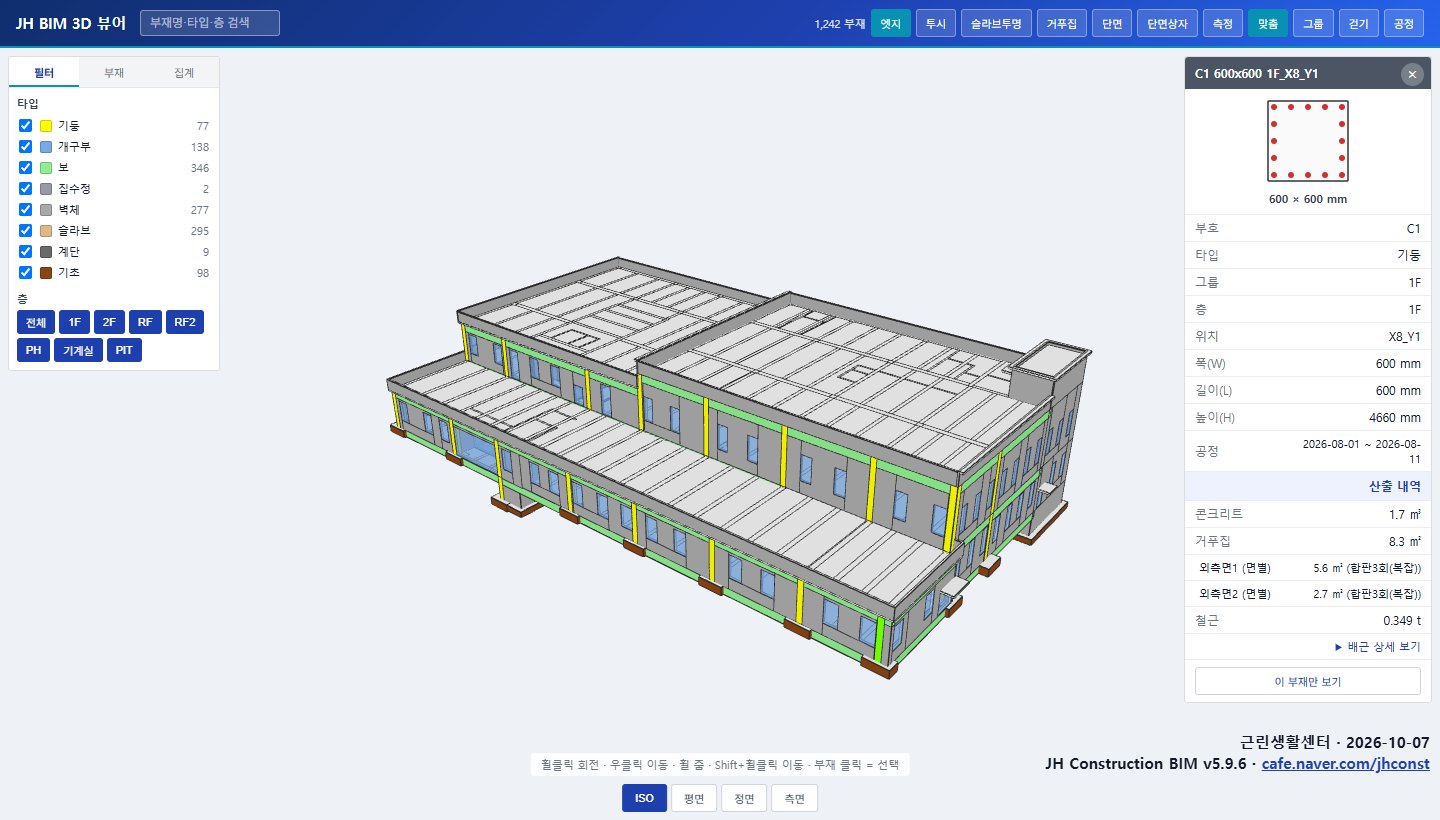This screenshot has width=1440, height=820.
Task: Toggle the 거푸집 formwork display
Action: pyautogui.click(x=1061, y=23)
